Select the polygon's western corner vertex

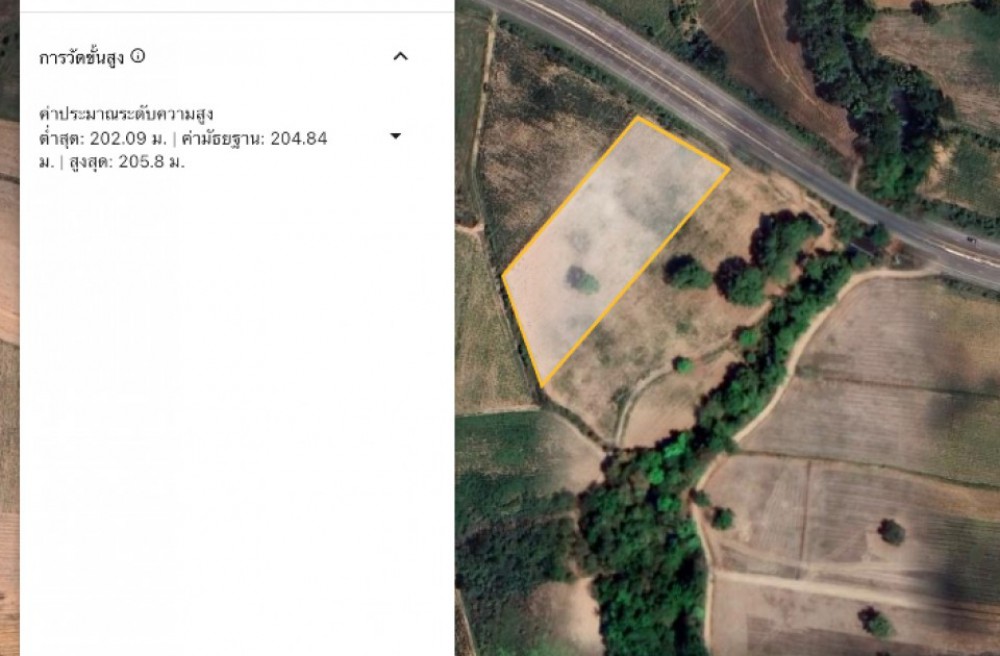coord(503,276)
